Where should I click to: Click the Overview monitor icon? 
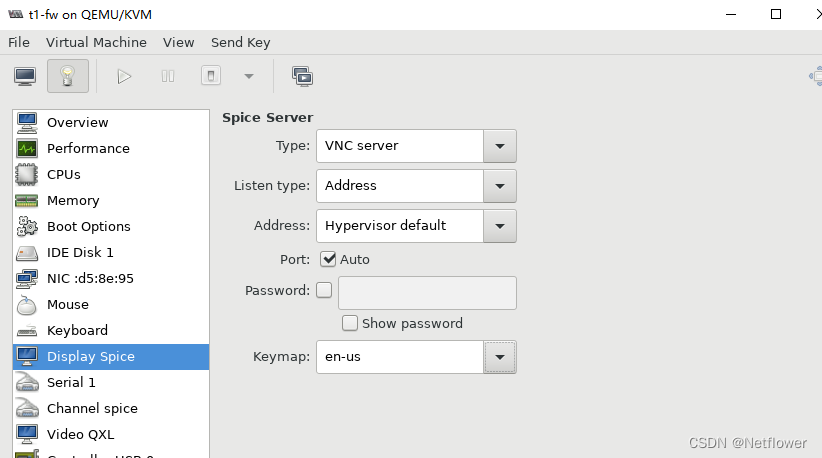coord(27,123)
